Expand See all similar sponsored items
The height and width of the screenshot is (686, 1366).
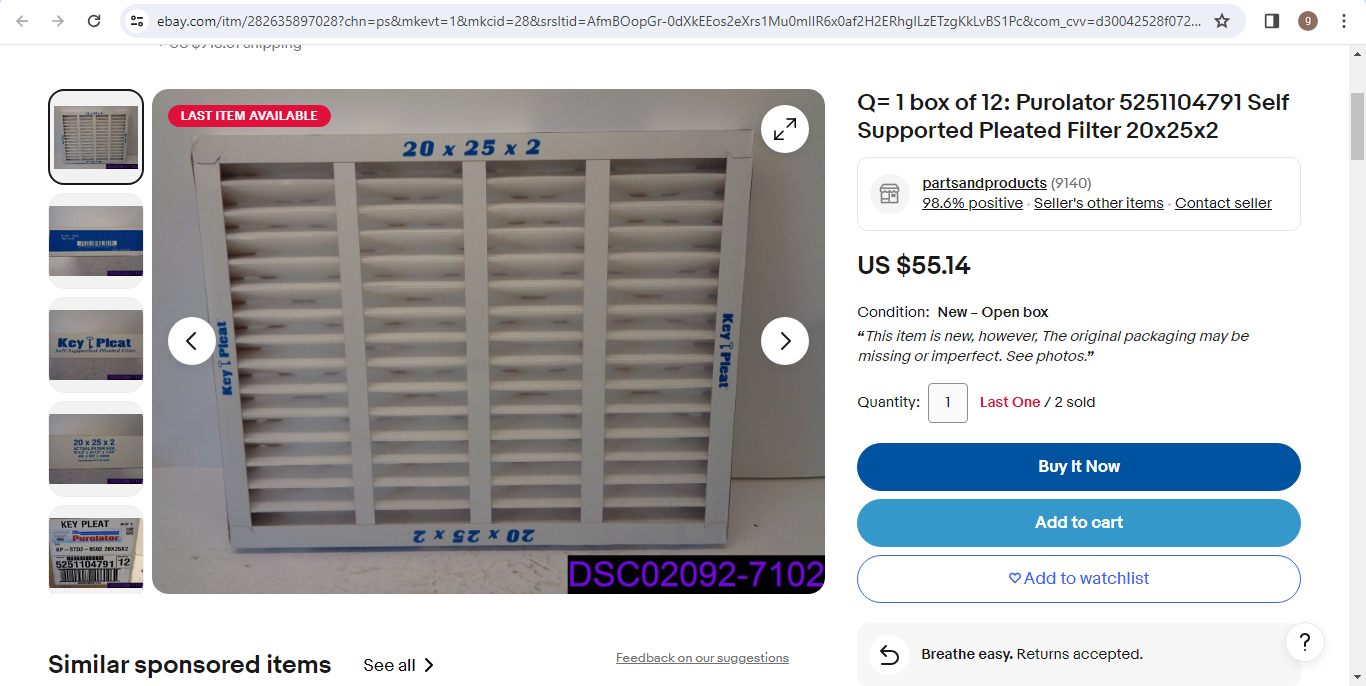tap(398, 665)
